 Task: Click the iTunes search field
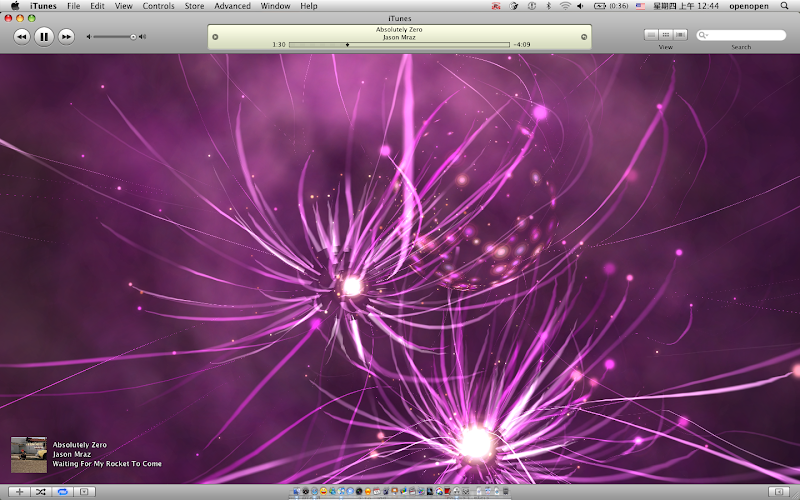745,35
